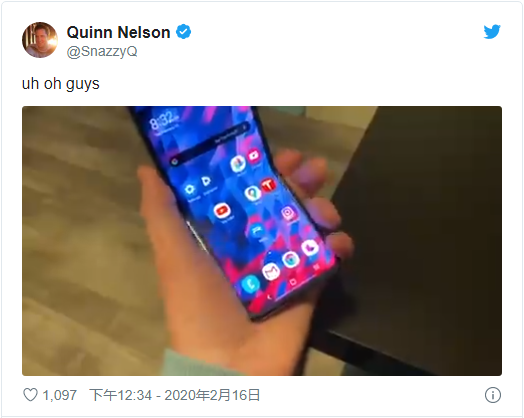Click the 1,097 likes count
This screenshot has height=418, width=524.
click(59, 395)
